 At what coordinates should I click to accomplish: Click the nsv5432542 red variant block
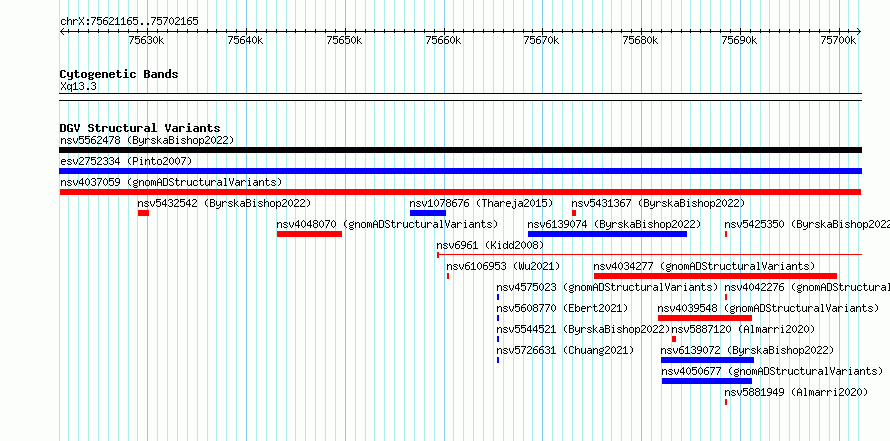pos(143,213)
